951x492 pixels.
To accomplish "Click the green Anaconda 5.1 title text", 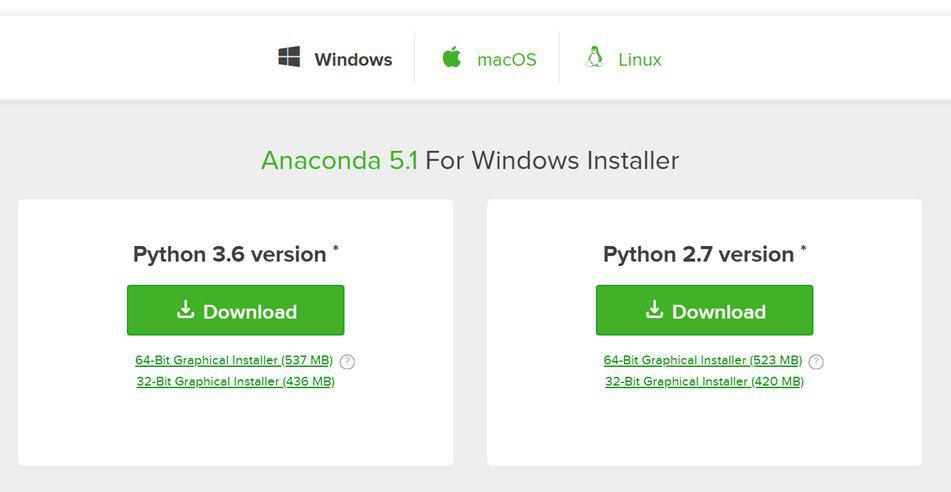I will (x=339, y=160).
